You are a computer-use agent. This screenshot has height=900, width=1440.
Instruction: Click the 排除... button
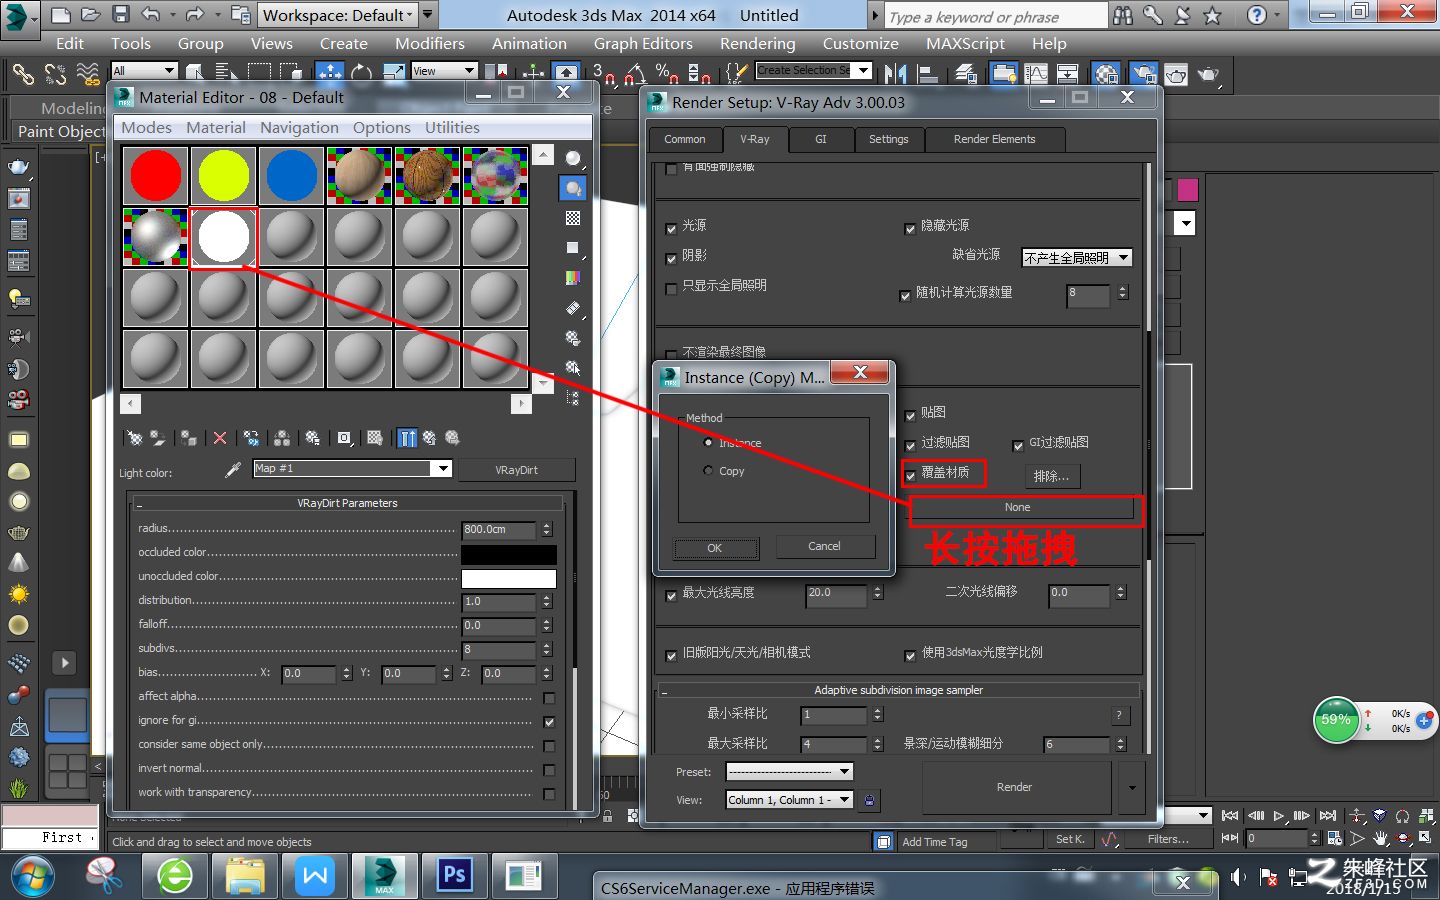(x=1051, y=476)
